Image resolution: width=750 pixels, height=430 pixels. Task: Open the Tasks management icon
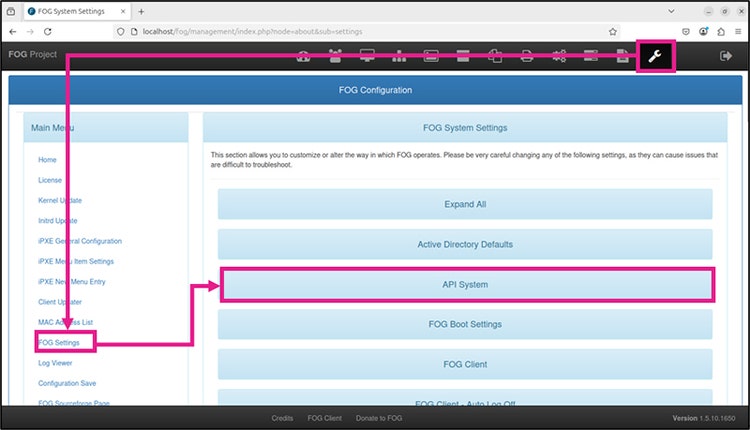point(591,56)
